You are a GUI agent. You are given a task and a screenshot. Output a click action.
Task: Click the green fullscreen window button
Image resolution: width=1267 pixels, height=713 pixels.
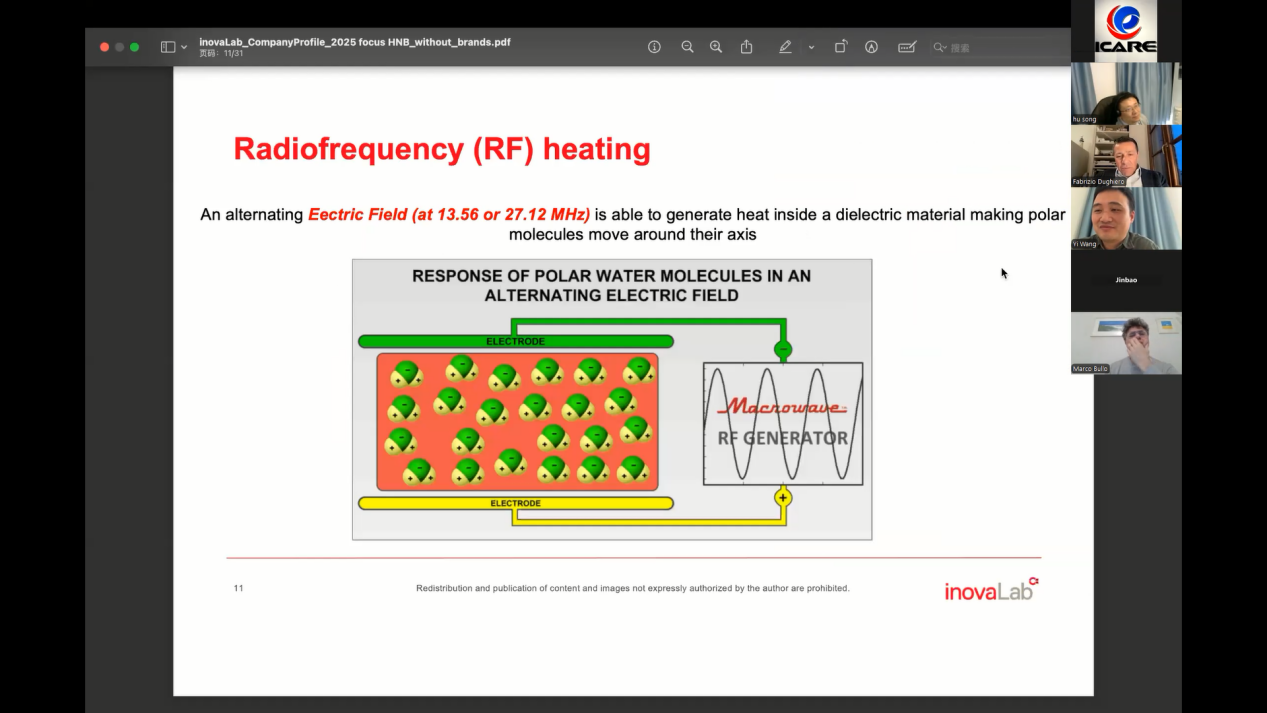point(135,47)
